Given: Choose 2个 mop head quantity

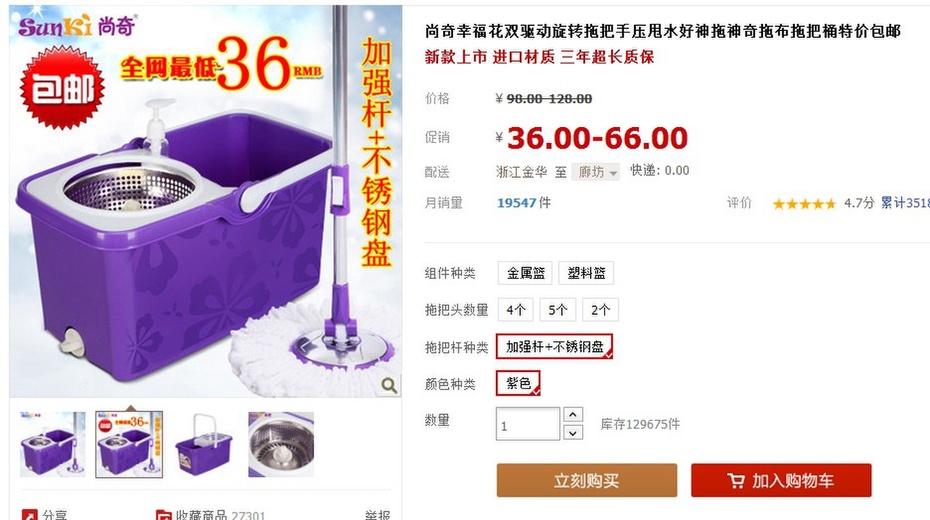Looking at the screenshot, I should pos(600,310).
